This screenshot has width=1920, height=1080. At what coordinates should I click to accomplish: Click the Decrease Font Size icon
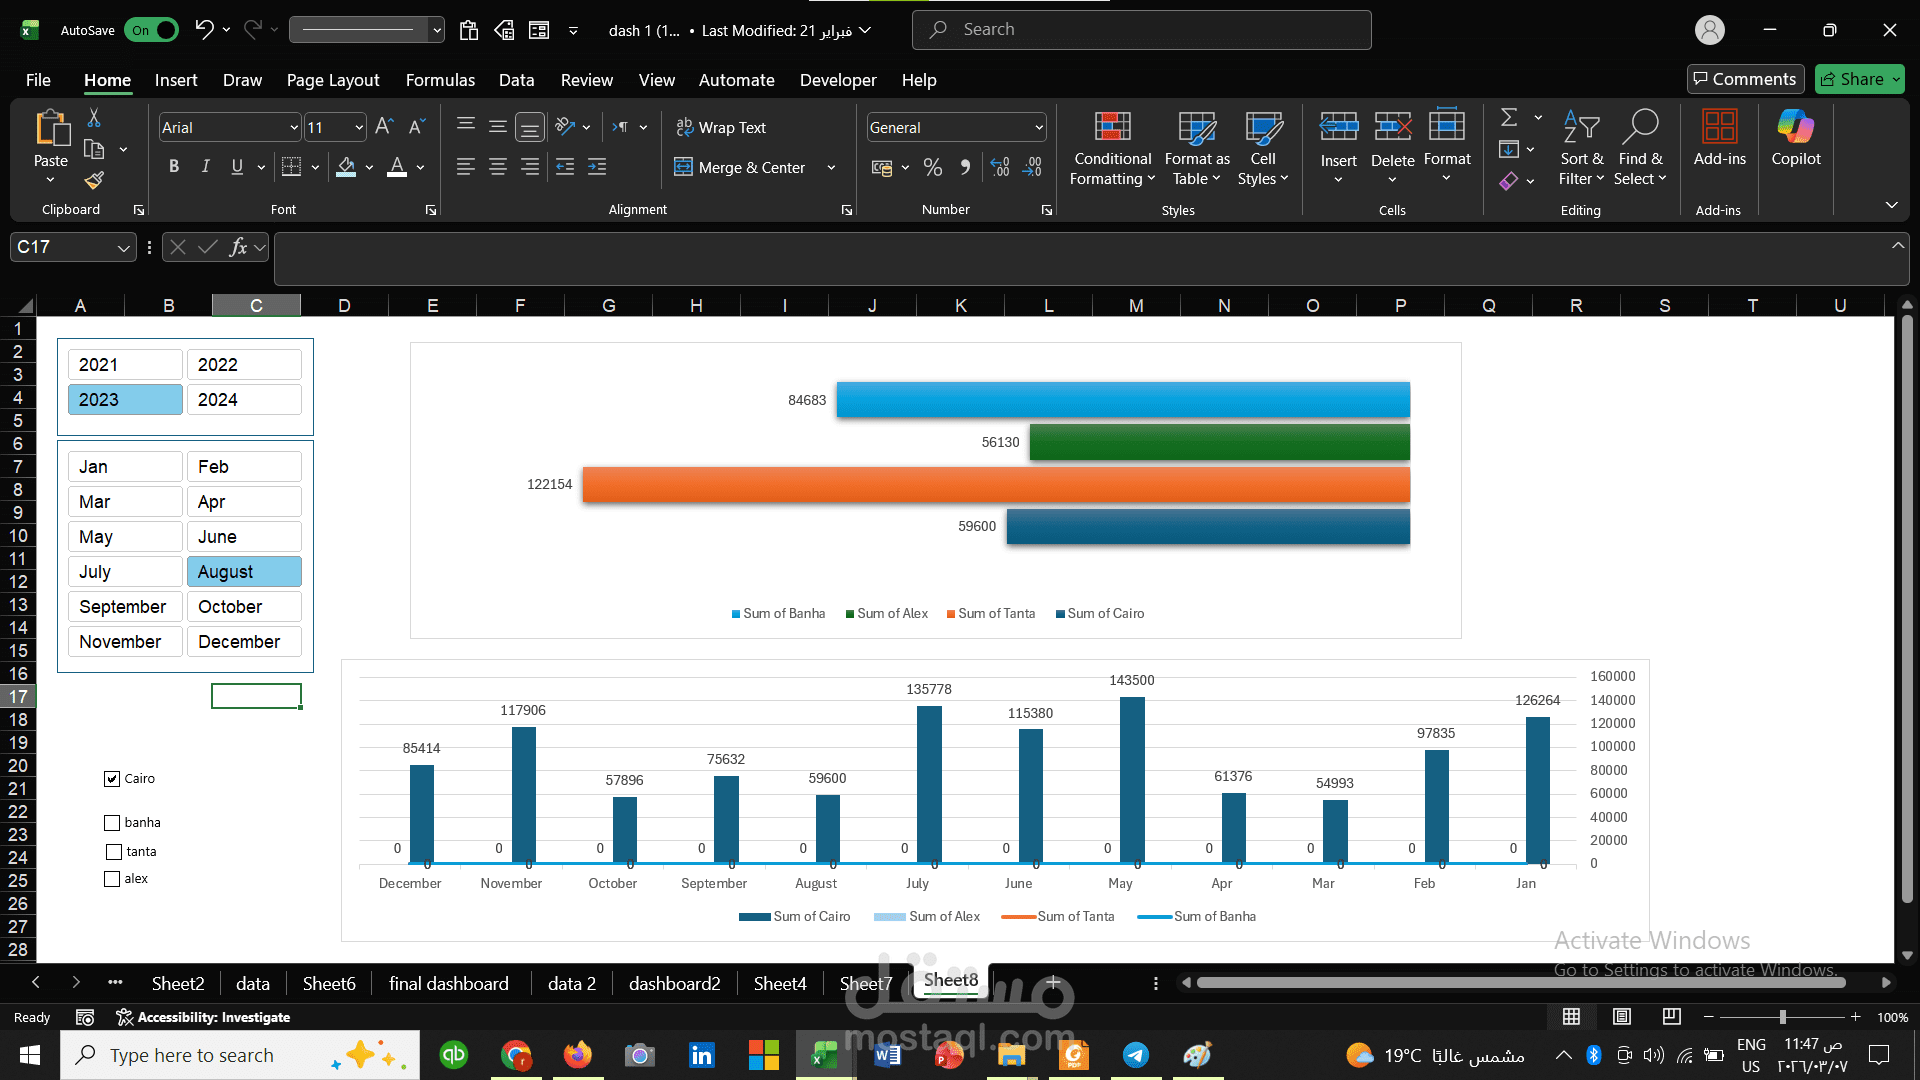[x=417, y=127]
